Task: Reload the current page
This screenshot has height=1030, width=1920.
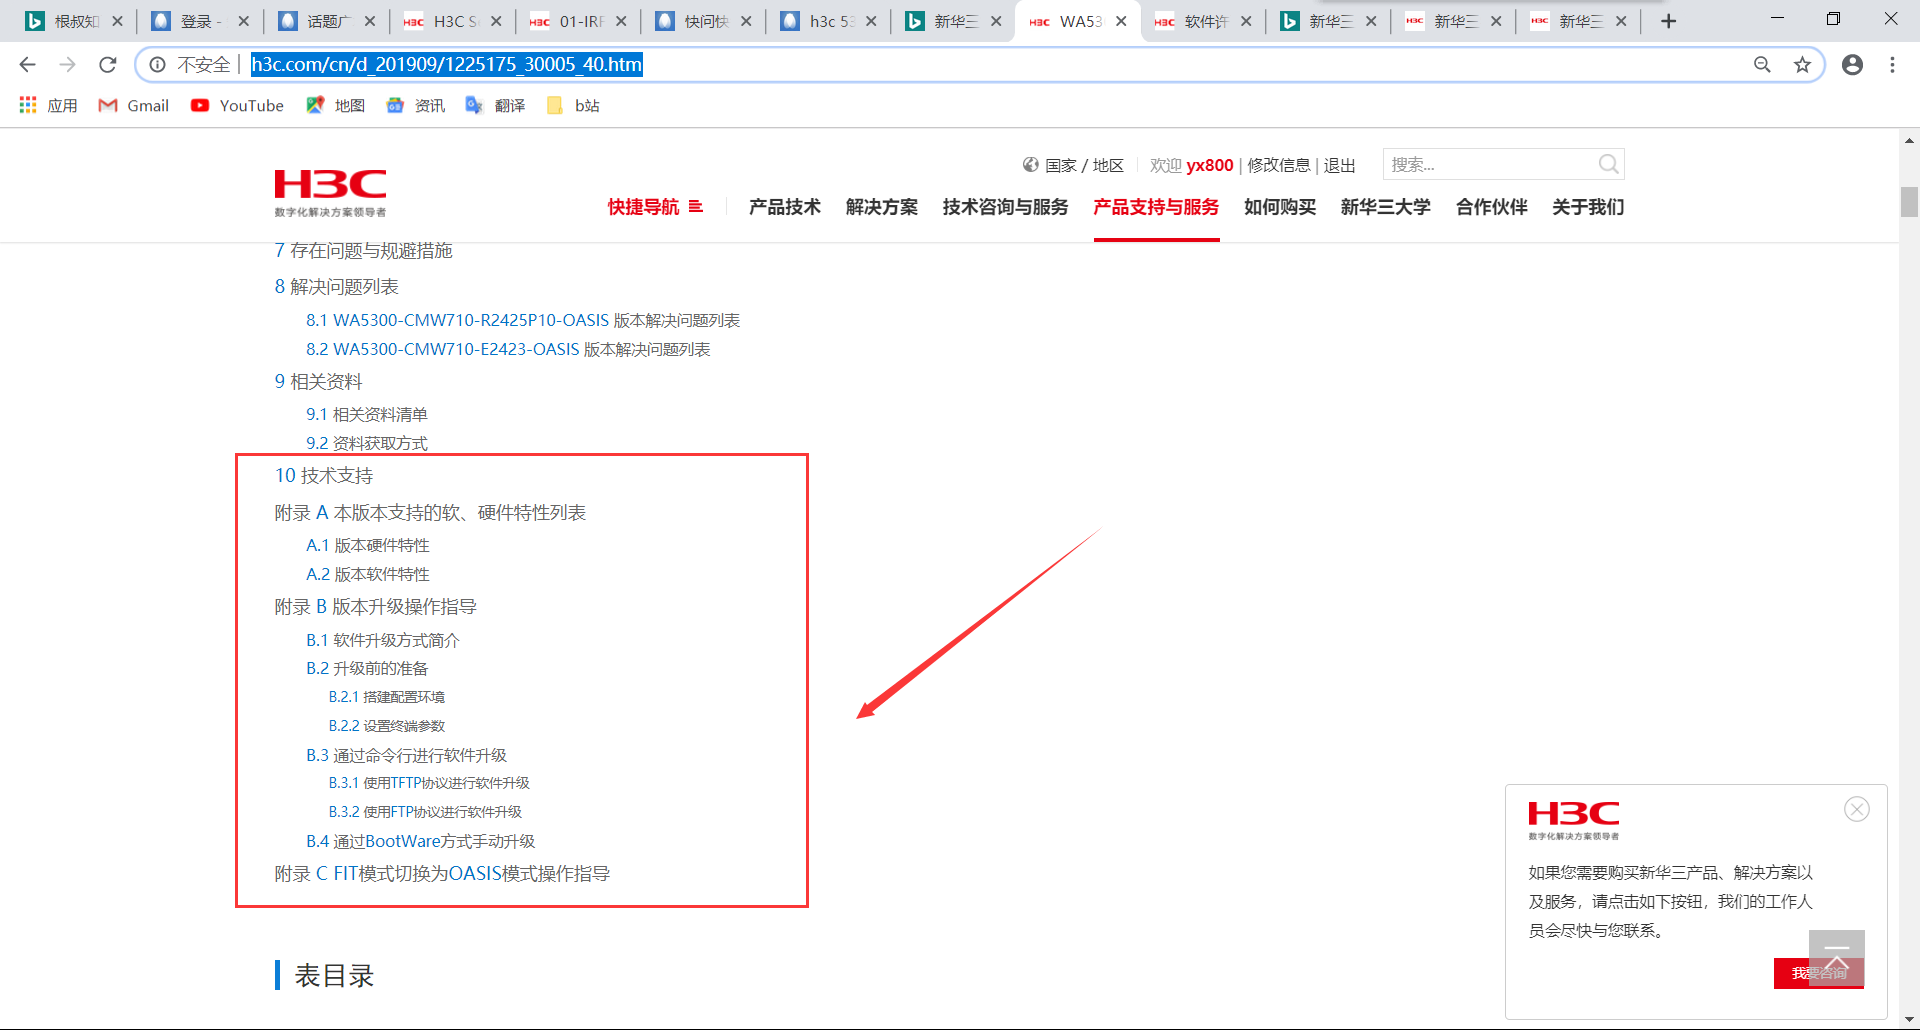Action: pyautogui.click(x=108, y=65)
